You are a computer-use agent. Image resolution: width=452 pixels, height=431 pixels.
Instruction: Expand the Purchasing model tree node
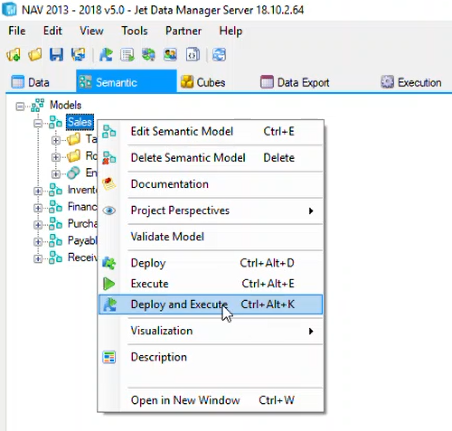click(38, 224)
